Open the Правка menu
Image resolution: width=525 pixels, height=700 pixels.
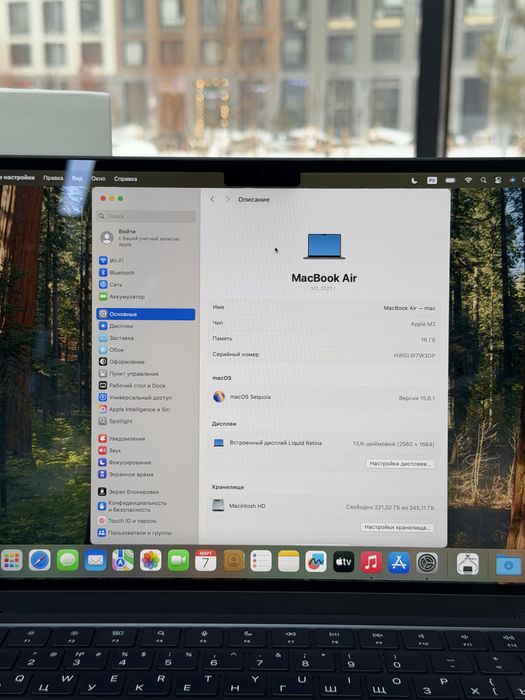coord(53,178)
